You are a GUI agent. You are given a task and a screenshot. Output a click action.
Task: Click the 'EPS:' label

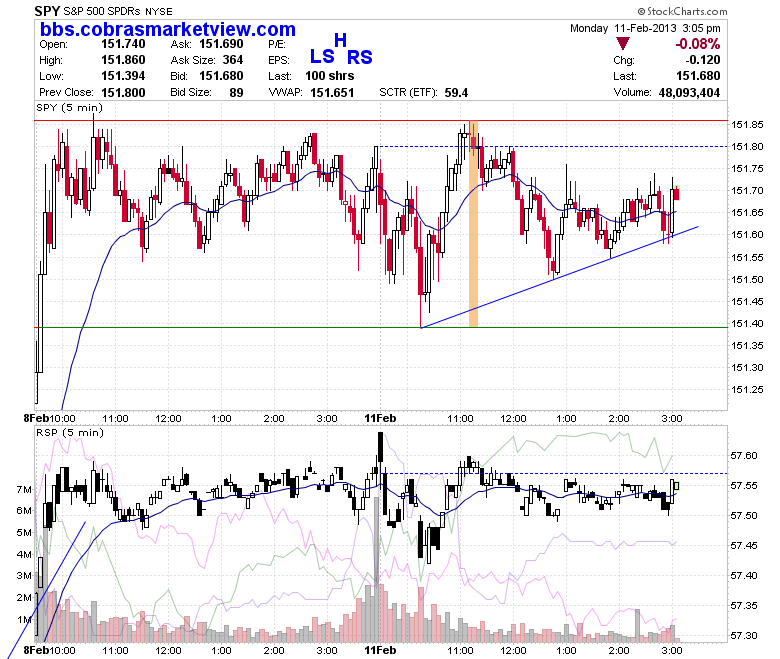(279, 60)
